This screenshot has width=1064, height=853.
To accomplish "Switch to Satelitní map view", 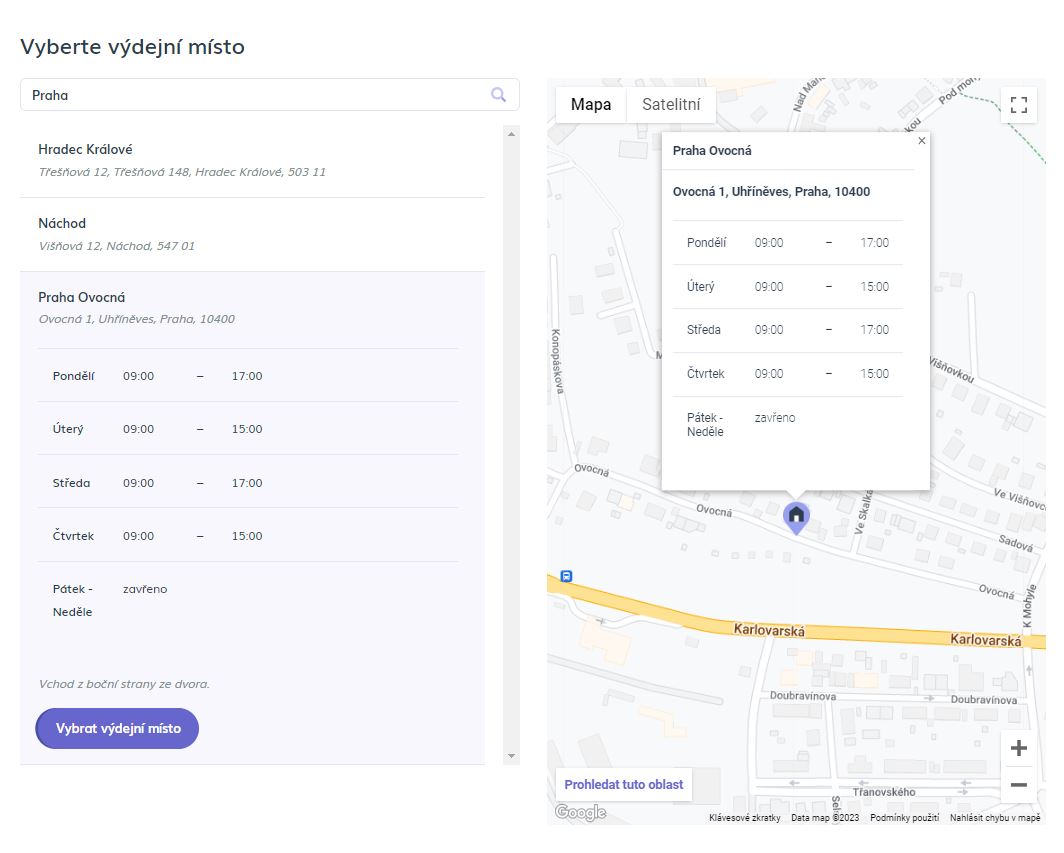I will click(x=670, y=105).
